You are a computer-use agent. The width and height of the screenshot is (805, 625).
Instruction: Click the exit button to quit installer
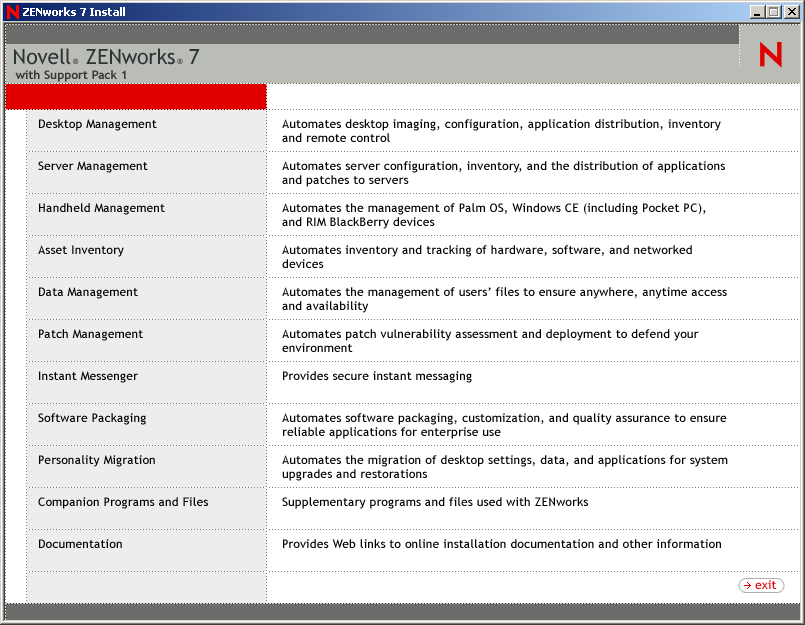(x=760, y=585)
